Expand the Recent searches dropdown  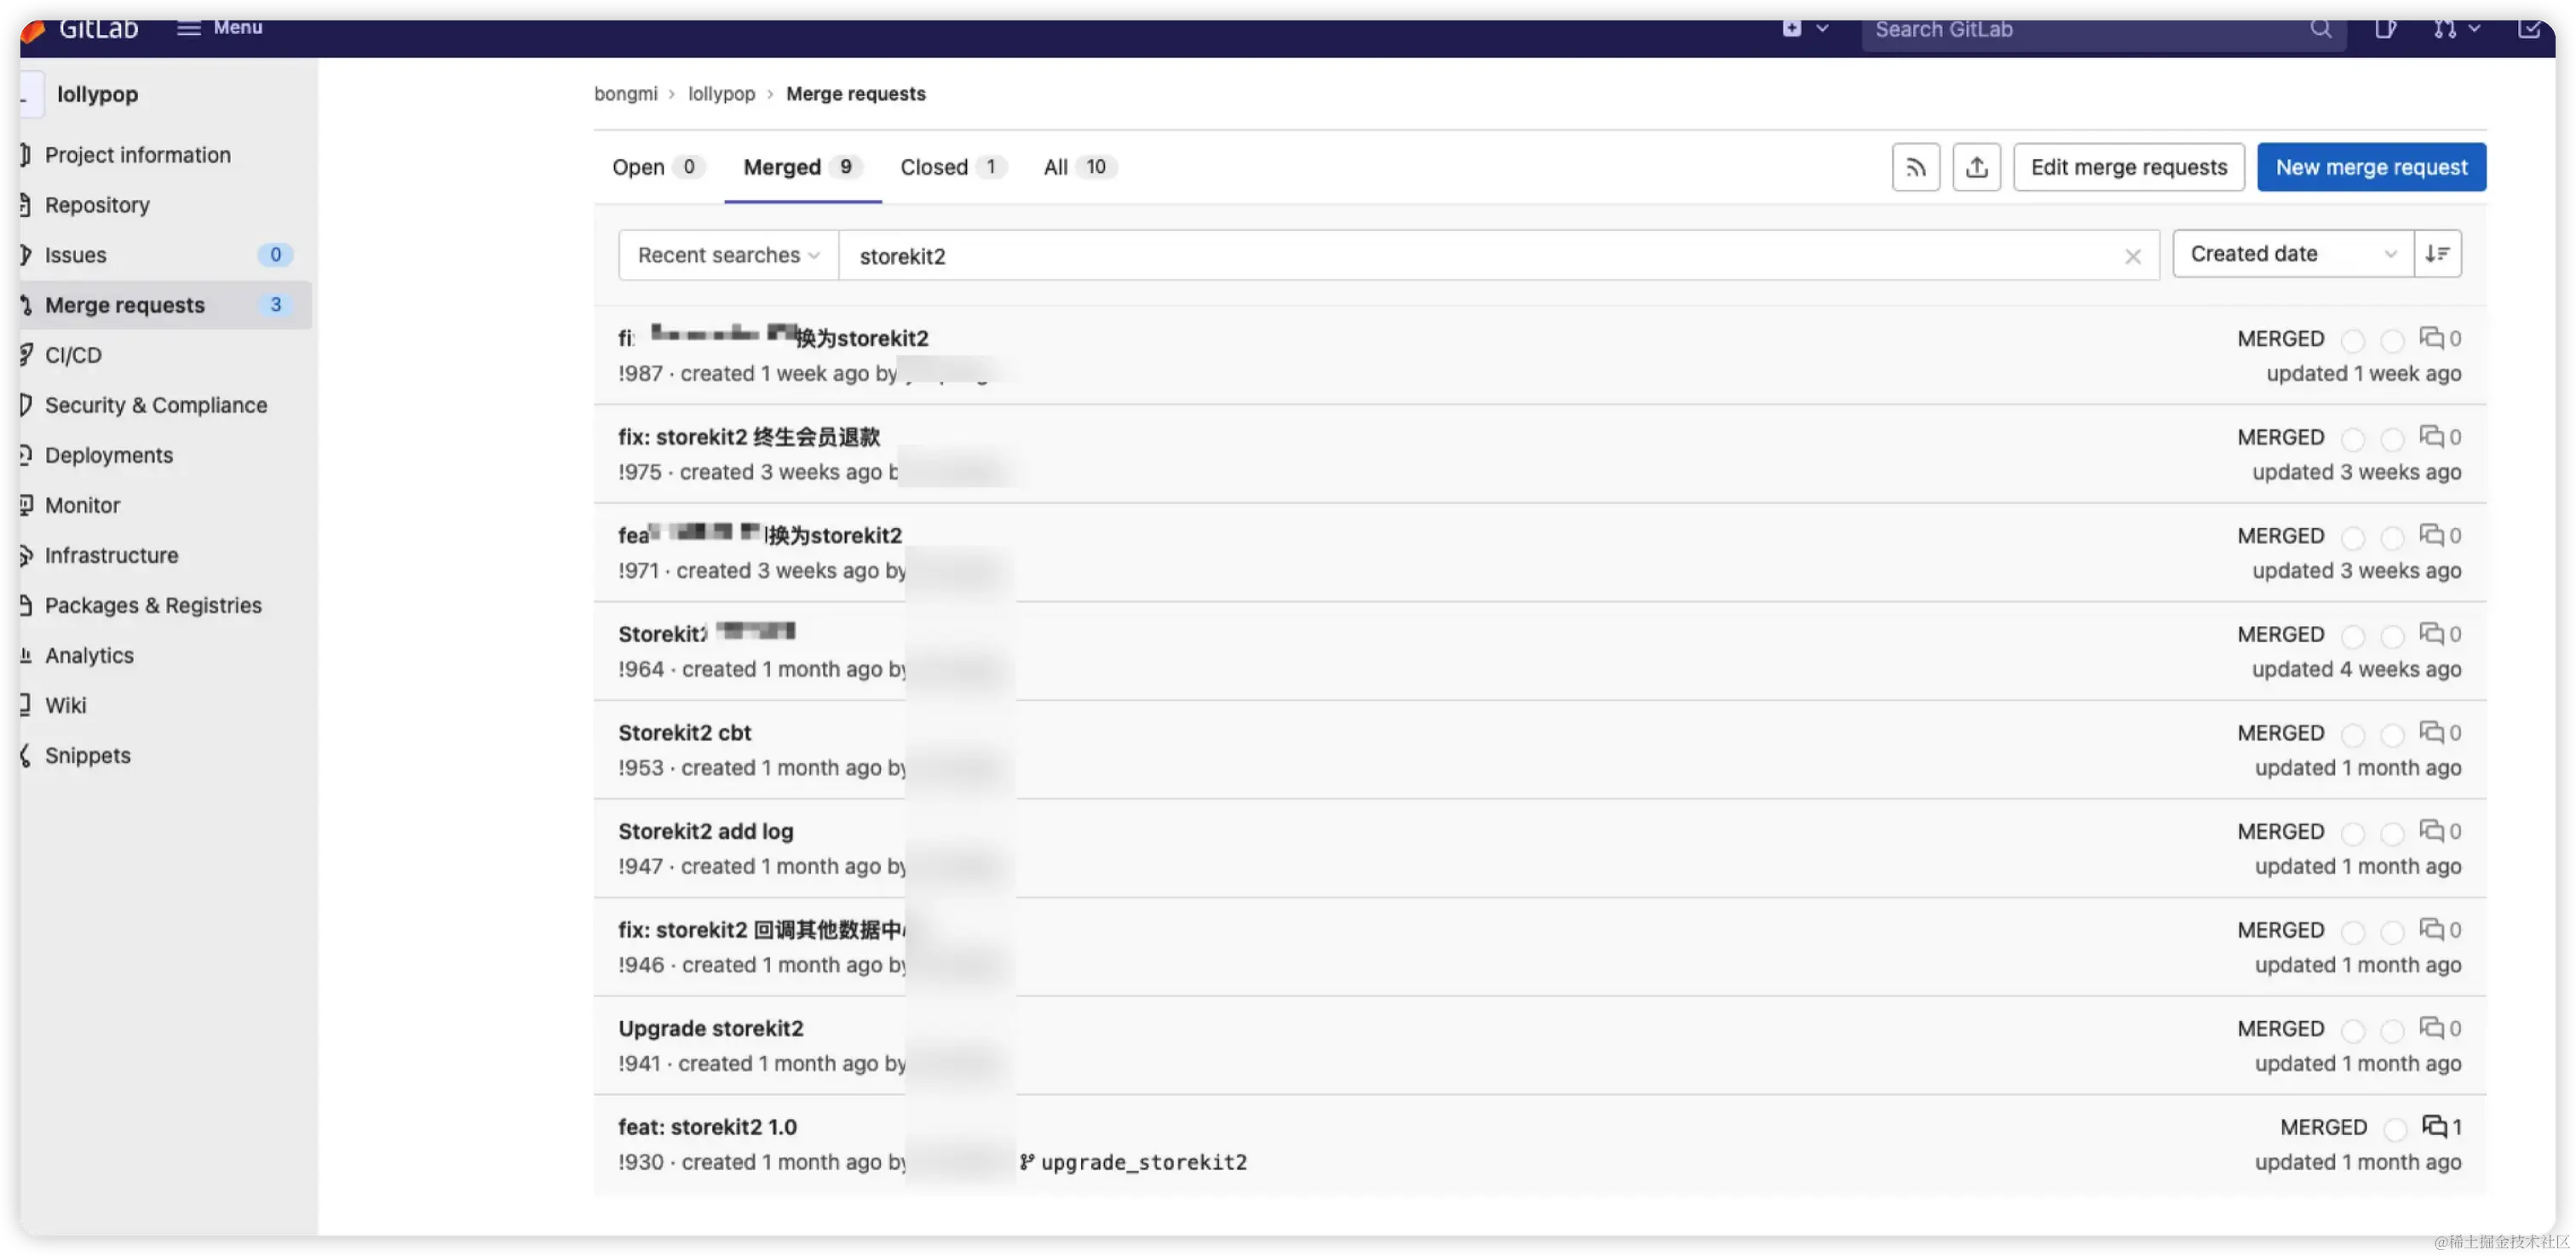728,255
